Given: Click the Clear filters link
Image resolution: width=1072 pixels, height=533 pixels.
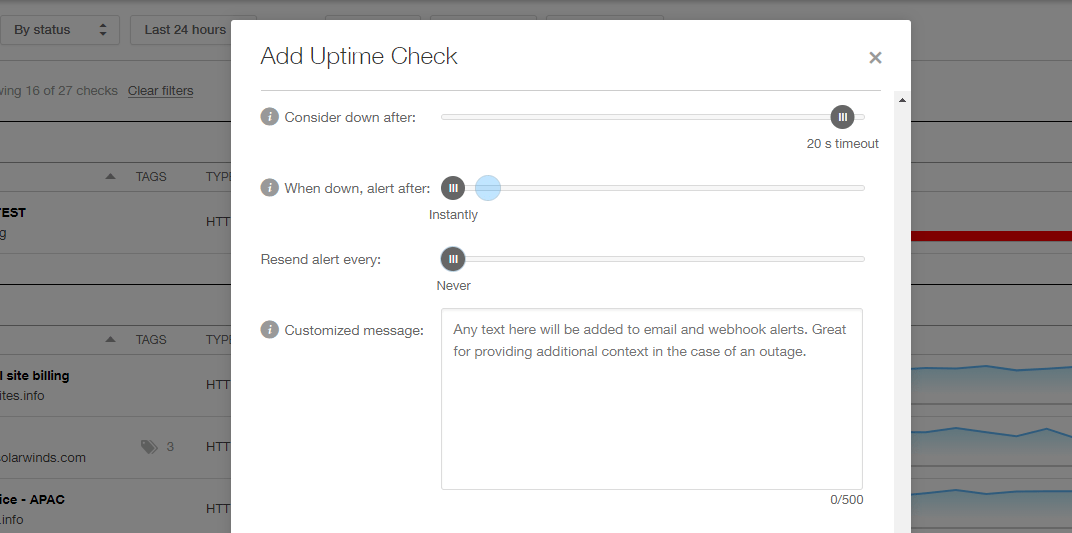Looking at the screenshot, I should tap(160, 91).
